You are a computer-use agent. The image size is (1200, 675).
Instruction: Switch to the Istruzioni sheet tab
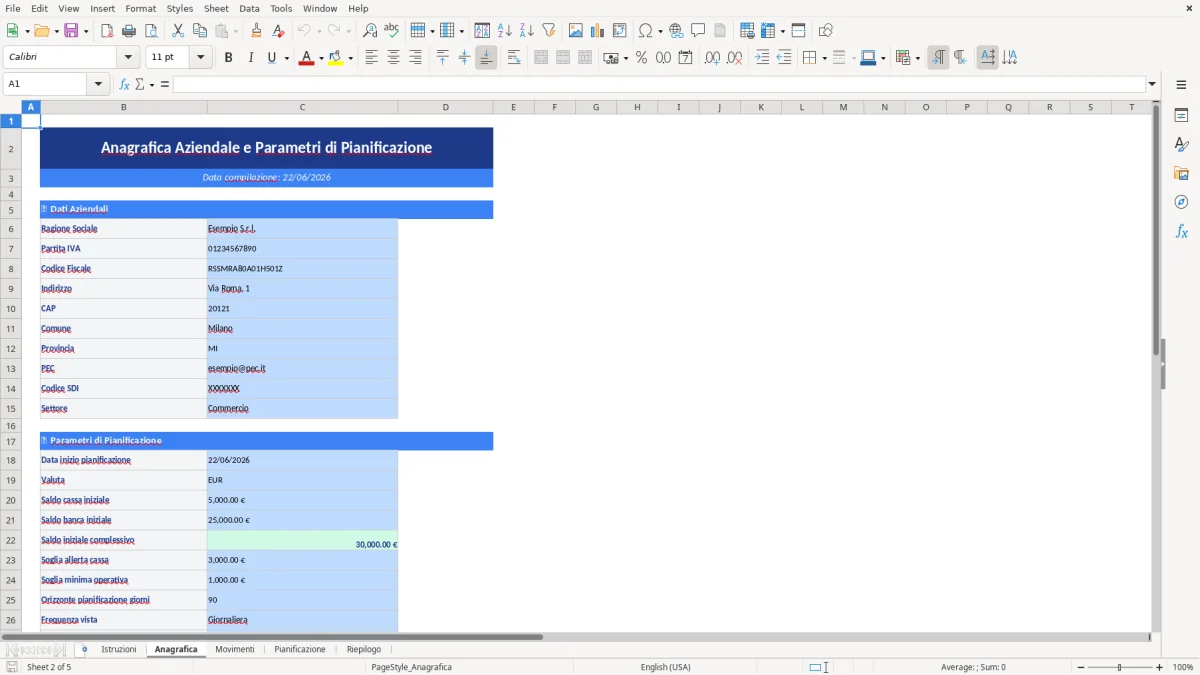click(119, 649)
